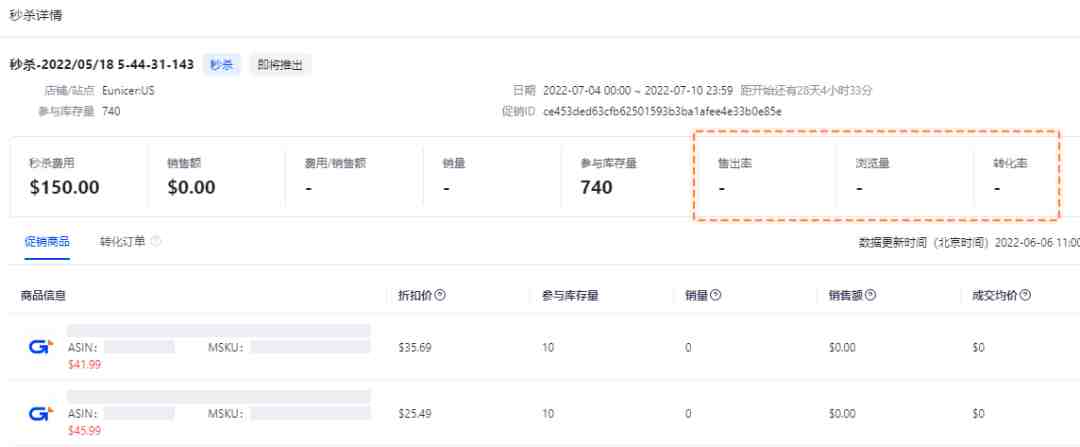The width and height of the screenshot is (1080, 447).
Task: Click the blue 秒杀 tag
Action: [x=221, y=65]
